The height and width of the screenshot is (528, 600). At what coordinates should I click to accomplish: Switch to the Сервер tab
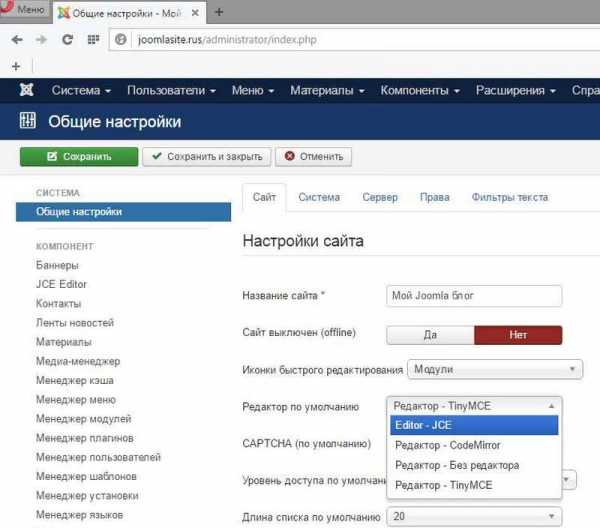(380, 197)
